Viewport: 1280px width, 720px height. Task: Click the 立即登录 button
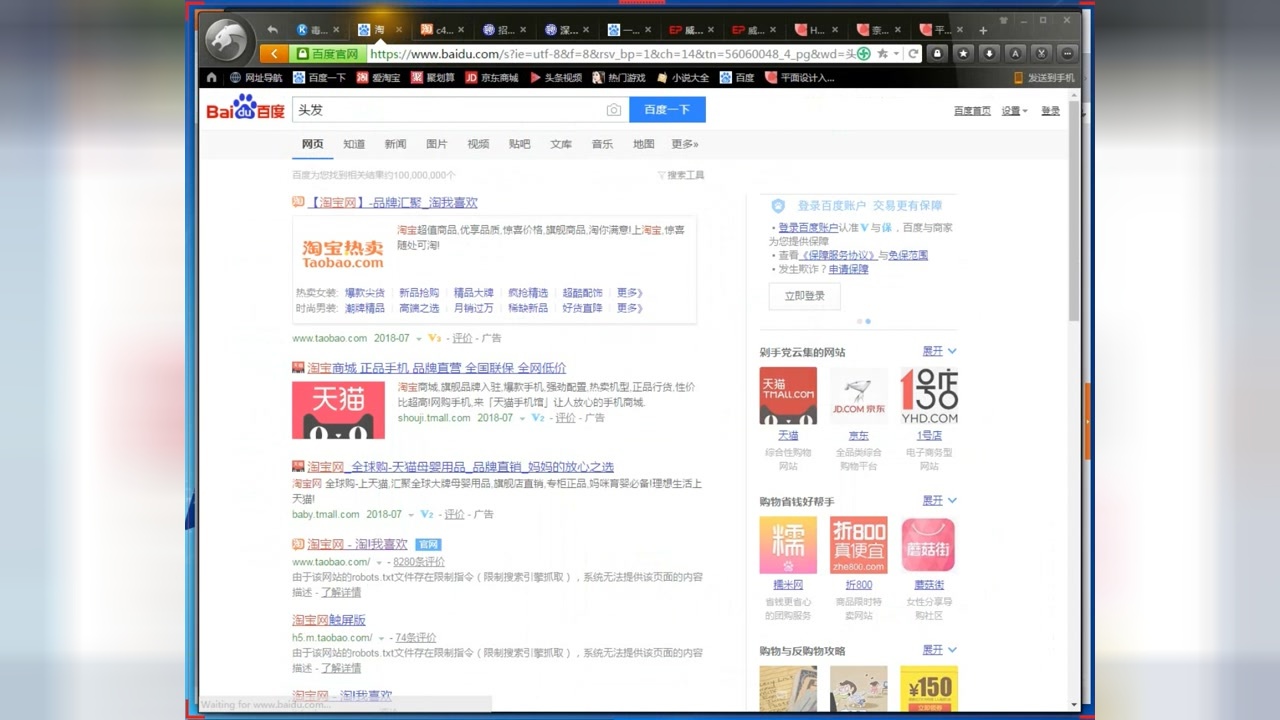tap(804, 296)
